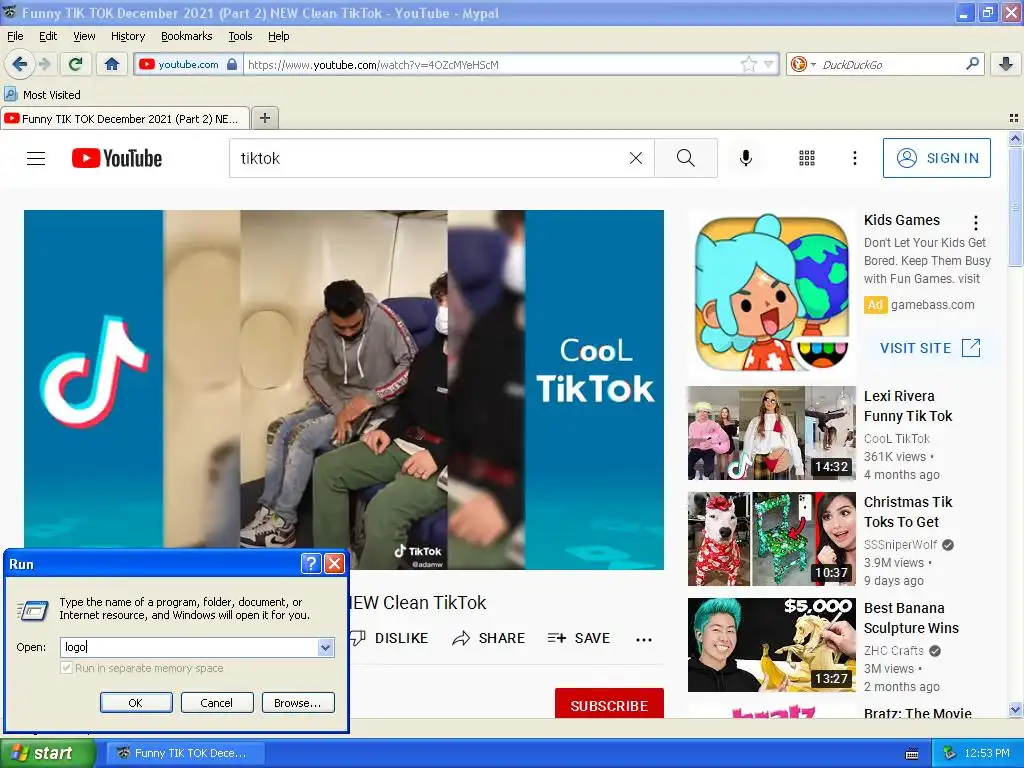
Task: Click the magnifier in the DuckDuckGo box
Action: [972, 64]
